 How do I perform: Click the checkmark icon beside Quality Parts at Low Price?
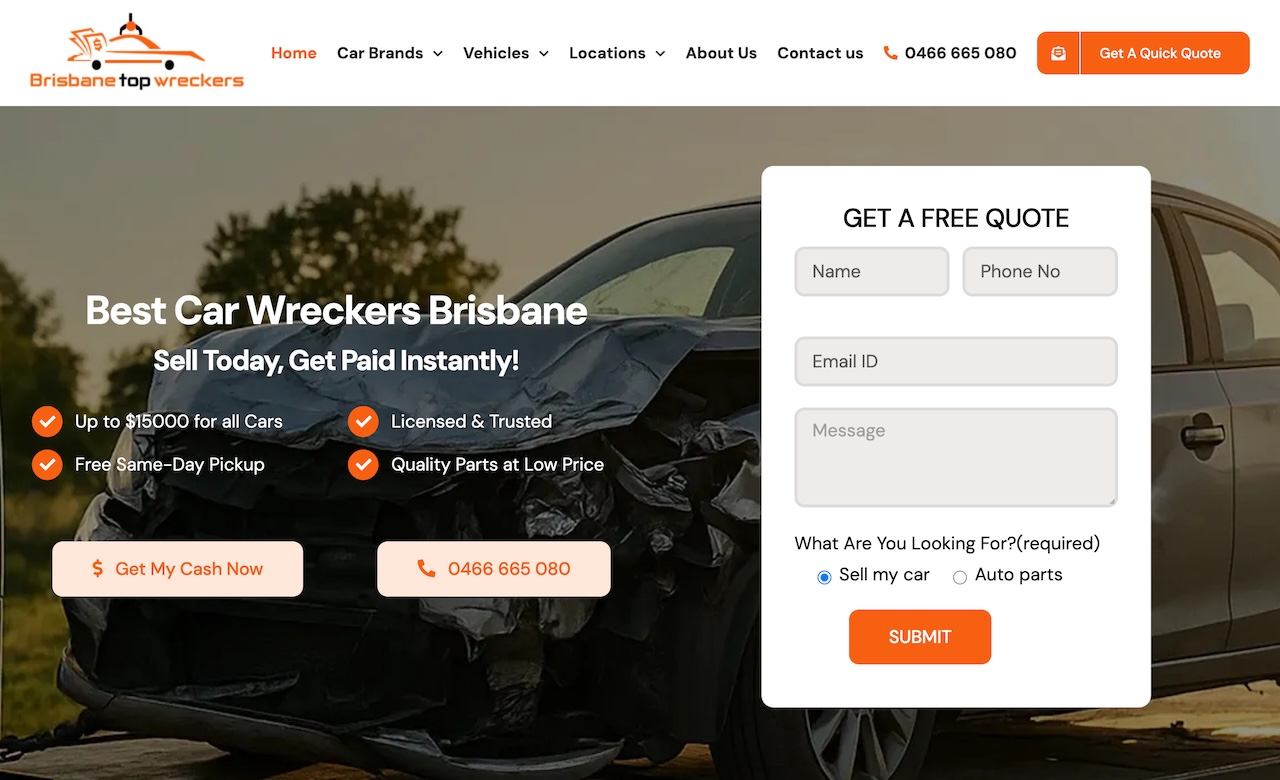tap(363, 465)
